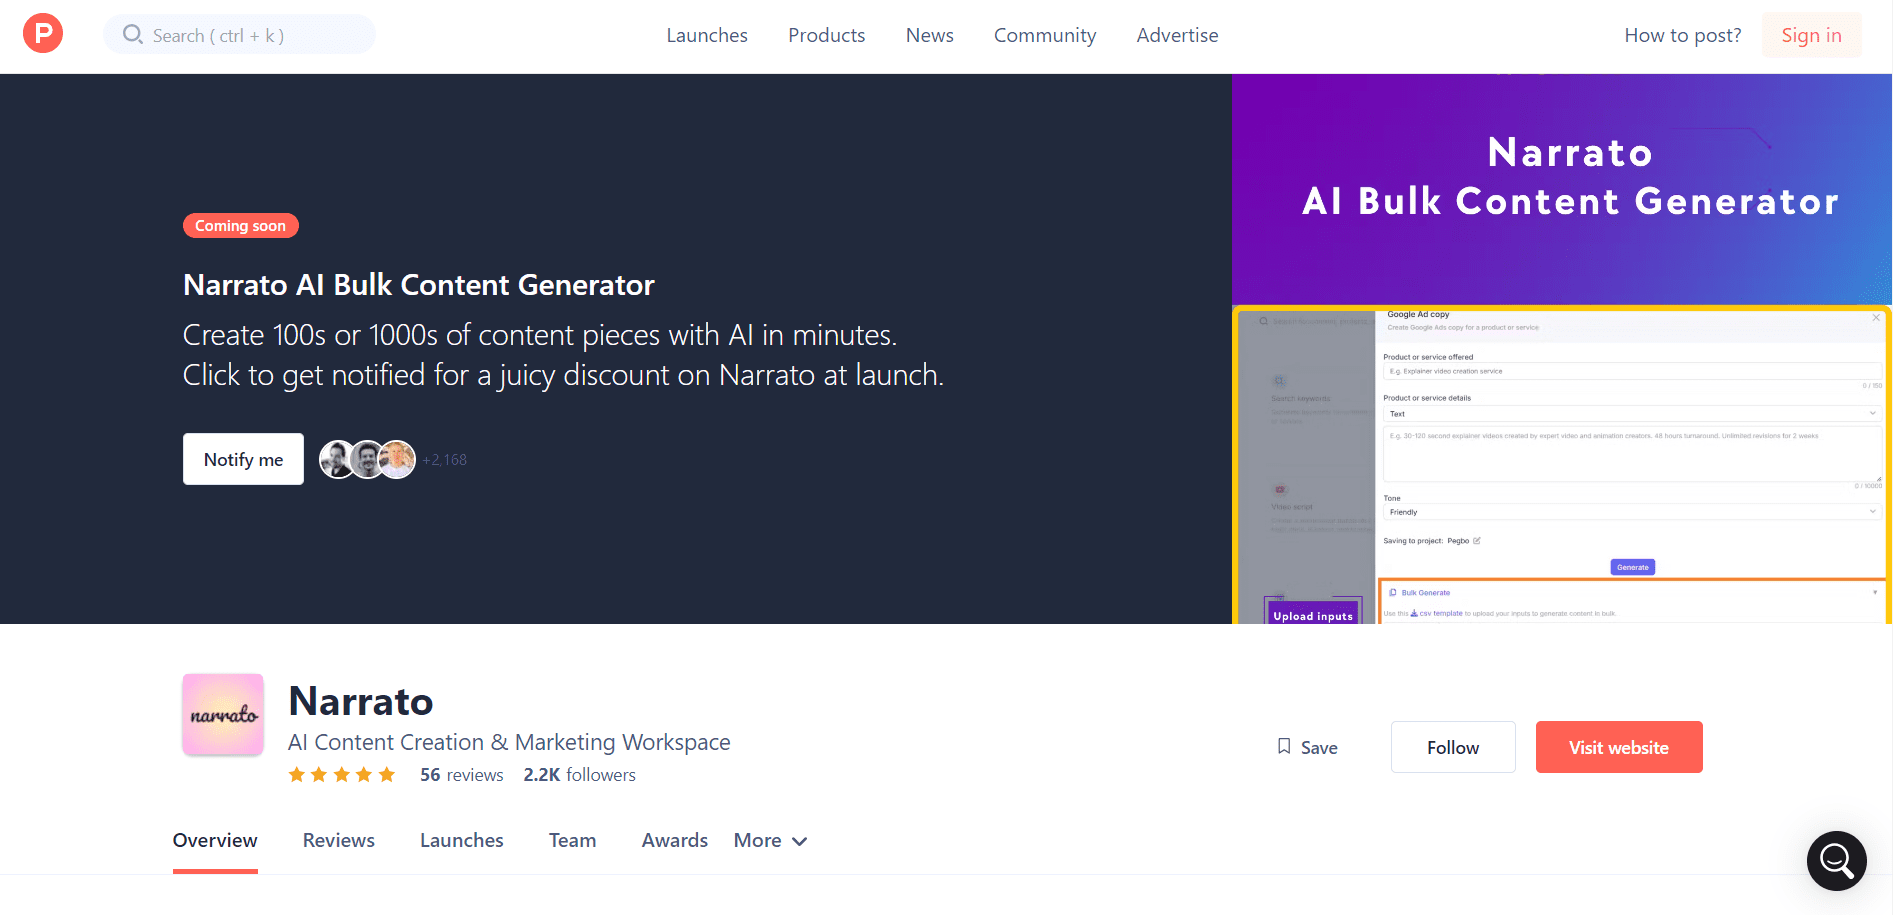This screenshot has height=915, width=1893.
Task: Click the Notify me button
Action: click(243, 459)
